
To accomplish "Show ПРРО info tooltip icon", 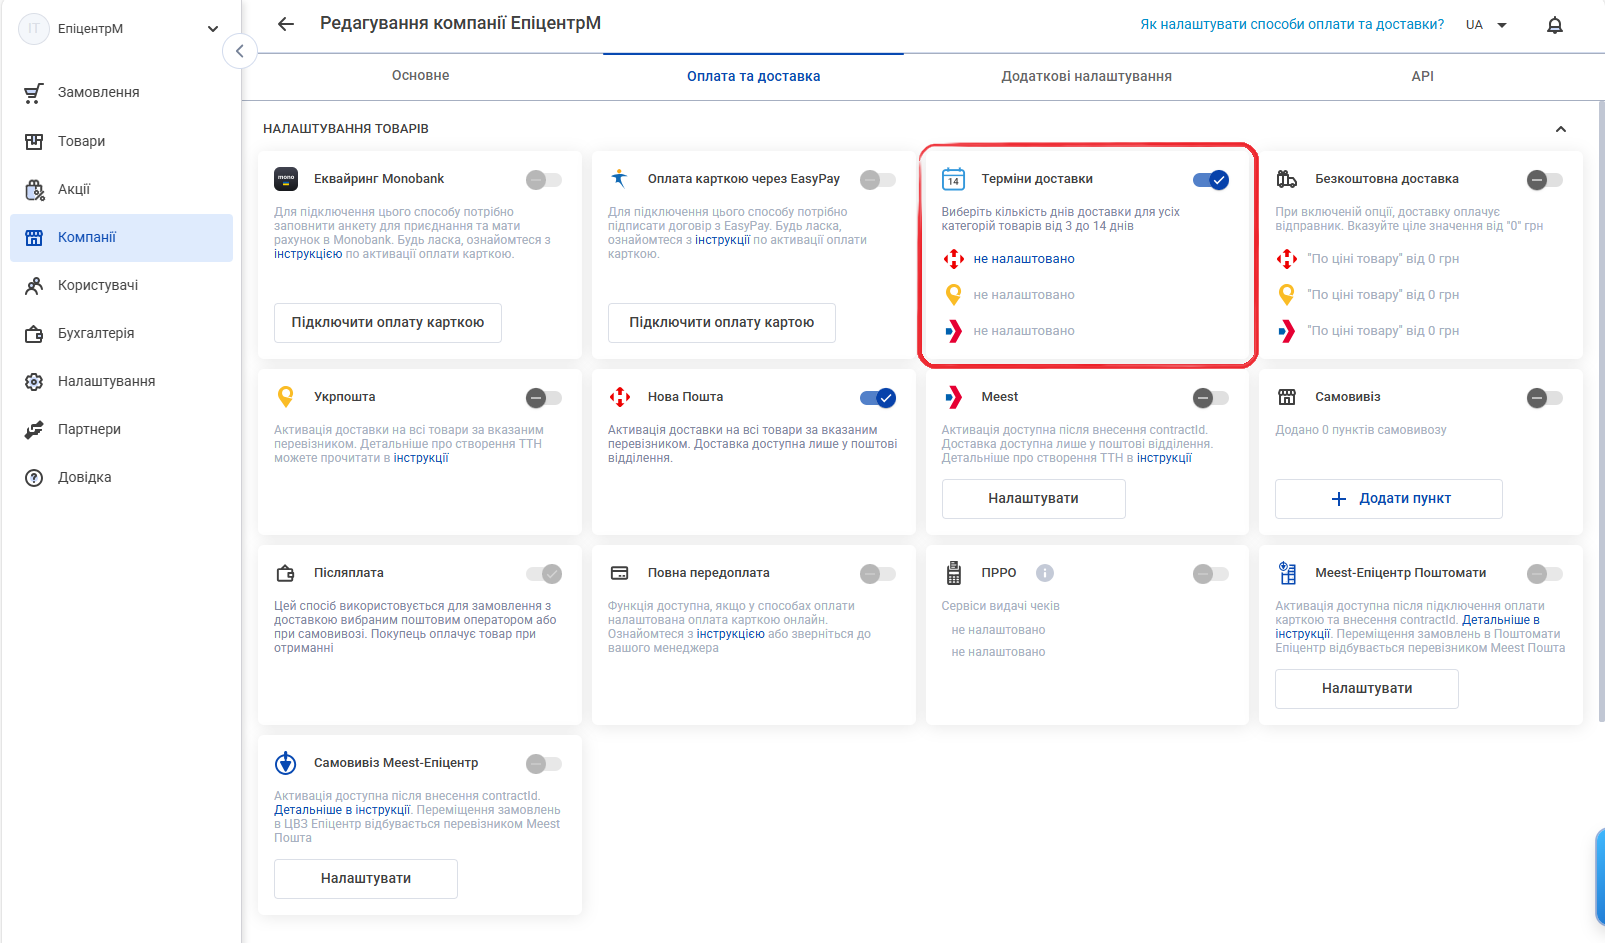I will click(1045, 573).
